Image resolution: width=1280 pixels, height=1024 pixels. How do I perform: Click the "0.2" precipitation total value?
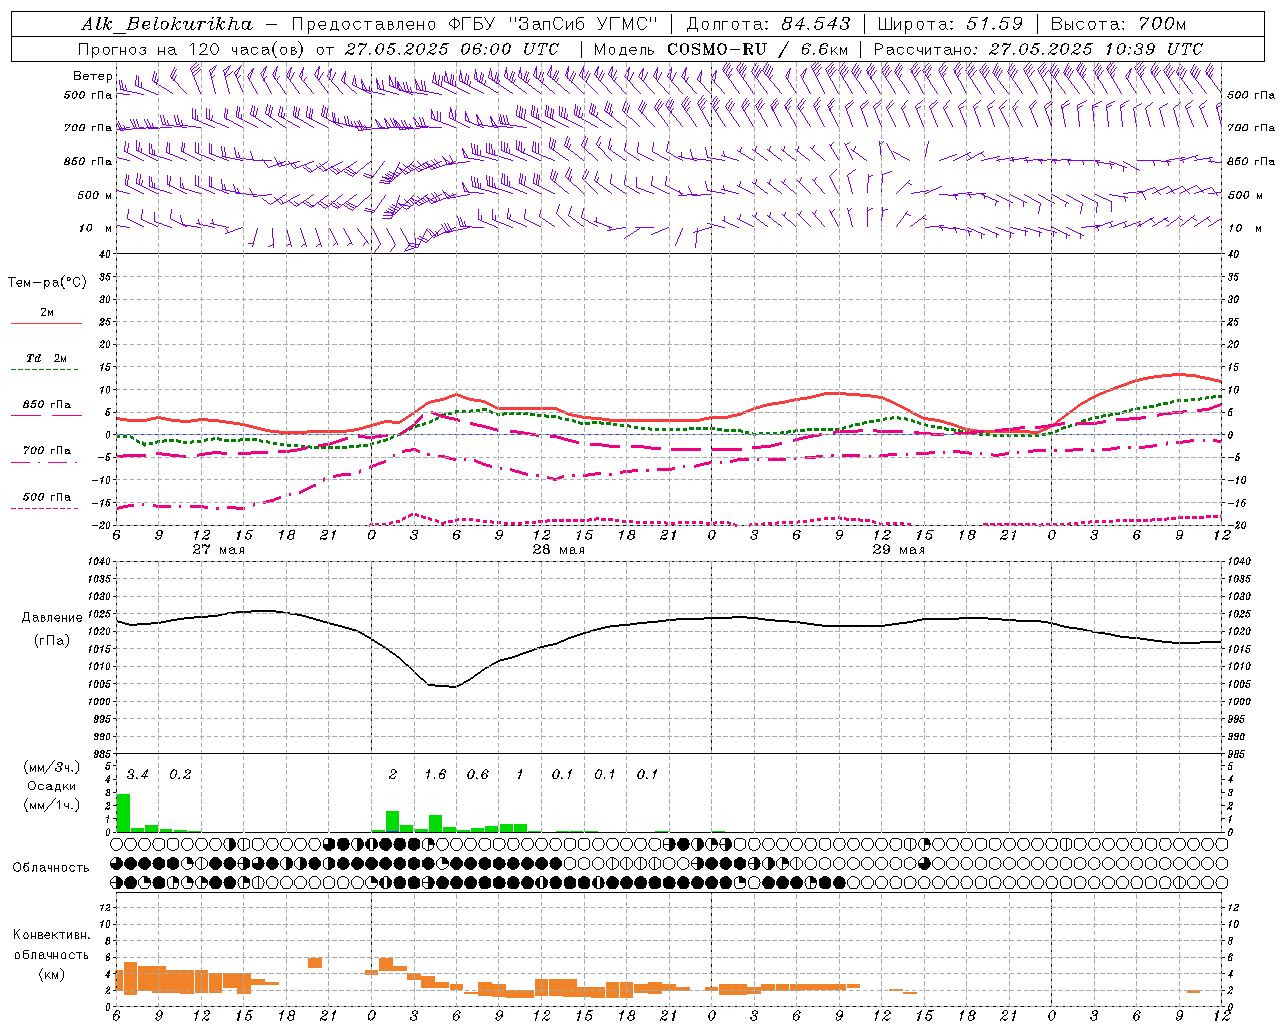click(x=180, y=774)
